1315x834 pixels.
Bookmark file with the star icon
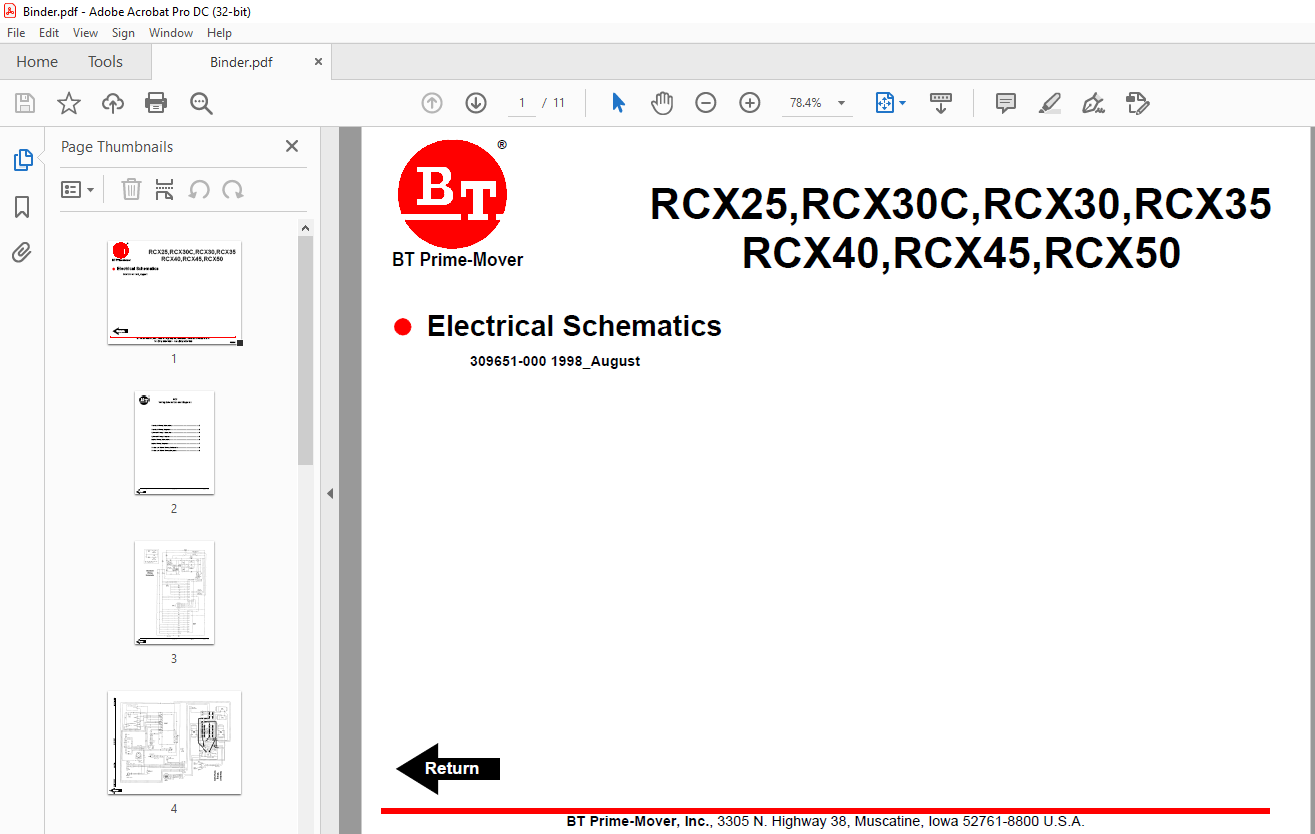point(68,103)
